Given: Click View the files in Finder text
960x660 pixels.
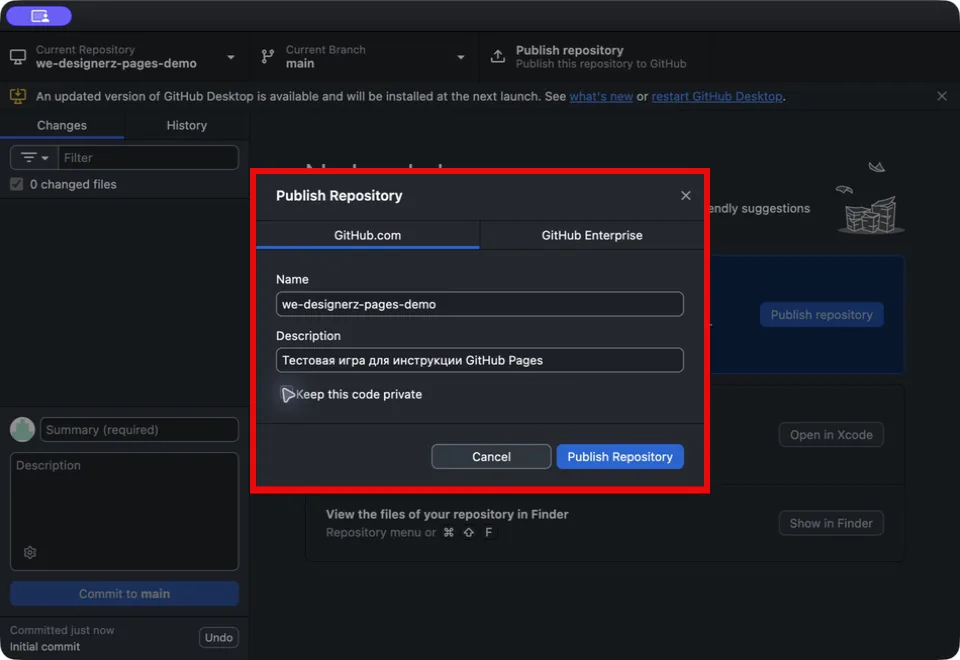Looking at the screenshot, I should 447,514.
